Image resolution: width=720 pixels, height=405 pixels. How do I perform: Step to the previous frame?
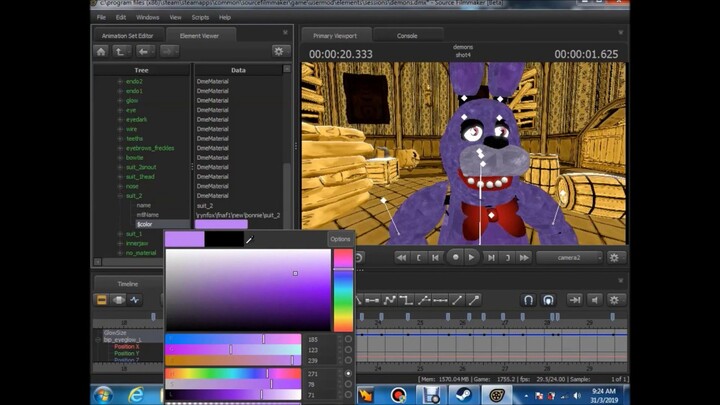pyautogui.click(x=435, y=258)
